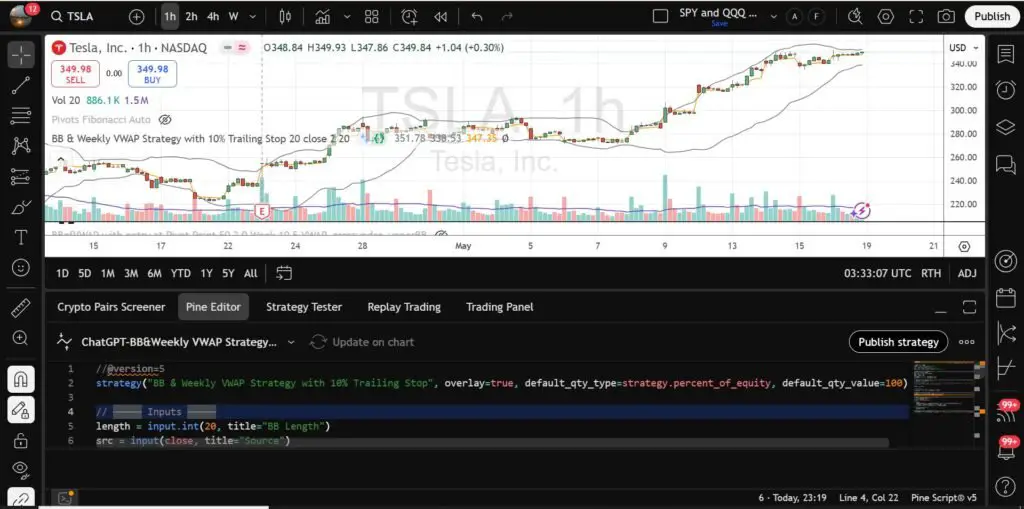Select the text annotation tool

click(21, 237)
